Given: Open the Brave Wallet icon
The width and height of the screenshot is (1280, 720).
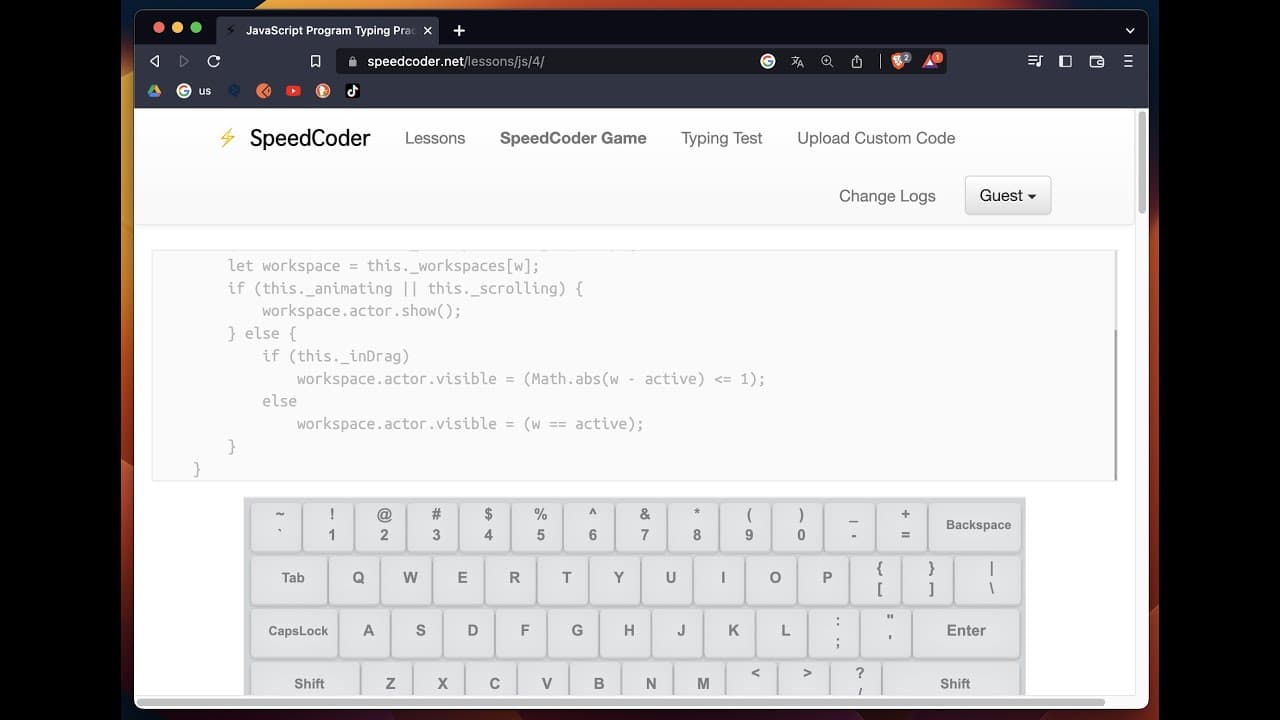Looking at the screenshot, I should (1097, 61).
